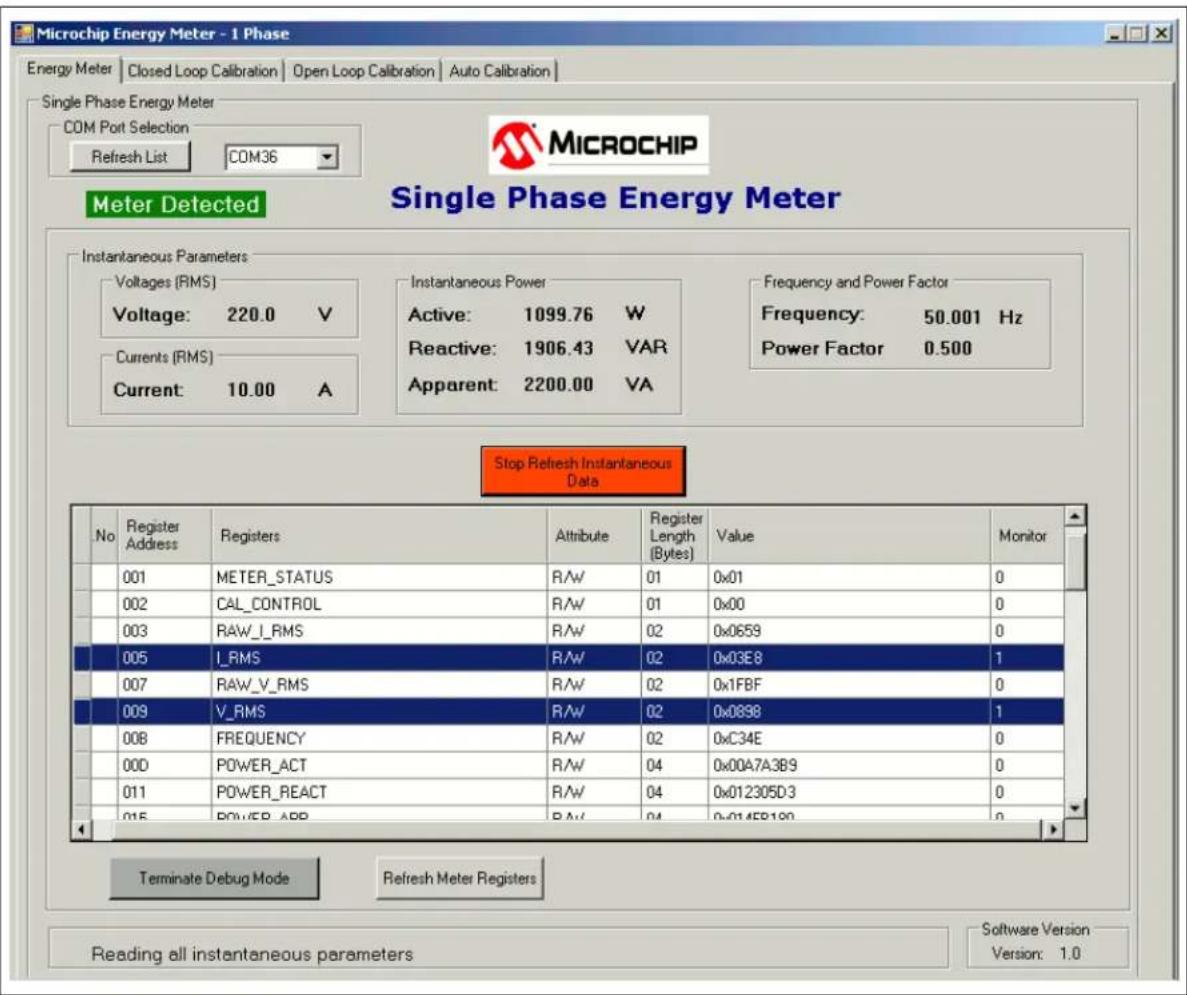Click the value 0x012305D3 cell
The width and height of the screenshot is (1187, 995).
[849, 792]
